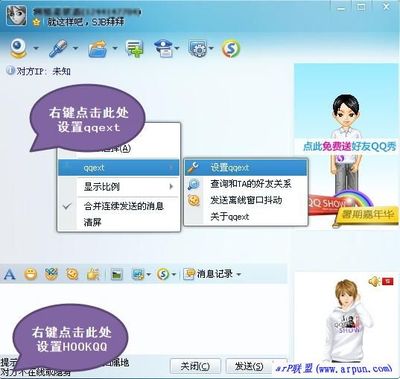Click the magnifier icon beside 查询和TA的好友关系
400x379 pixels.
tap(193, 184)
